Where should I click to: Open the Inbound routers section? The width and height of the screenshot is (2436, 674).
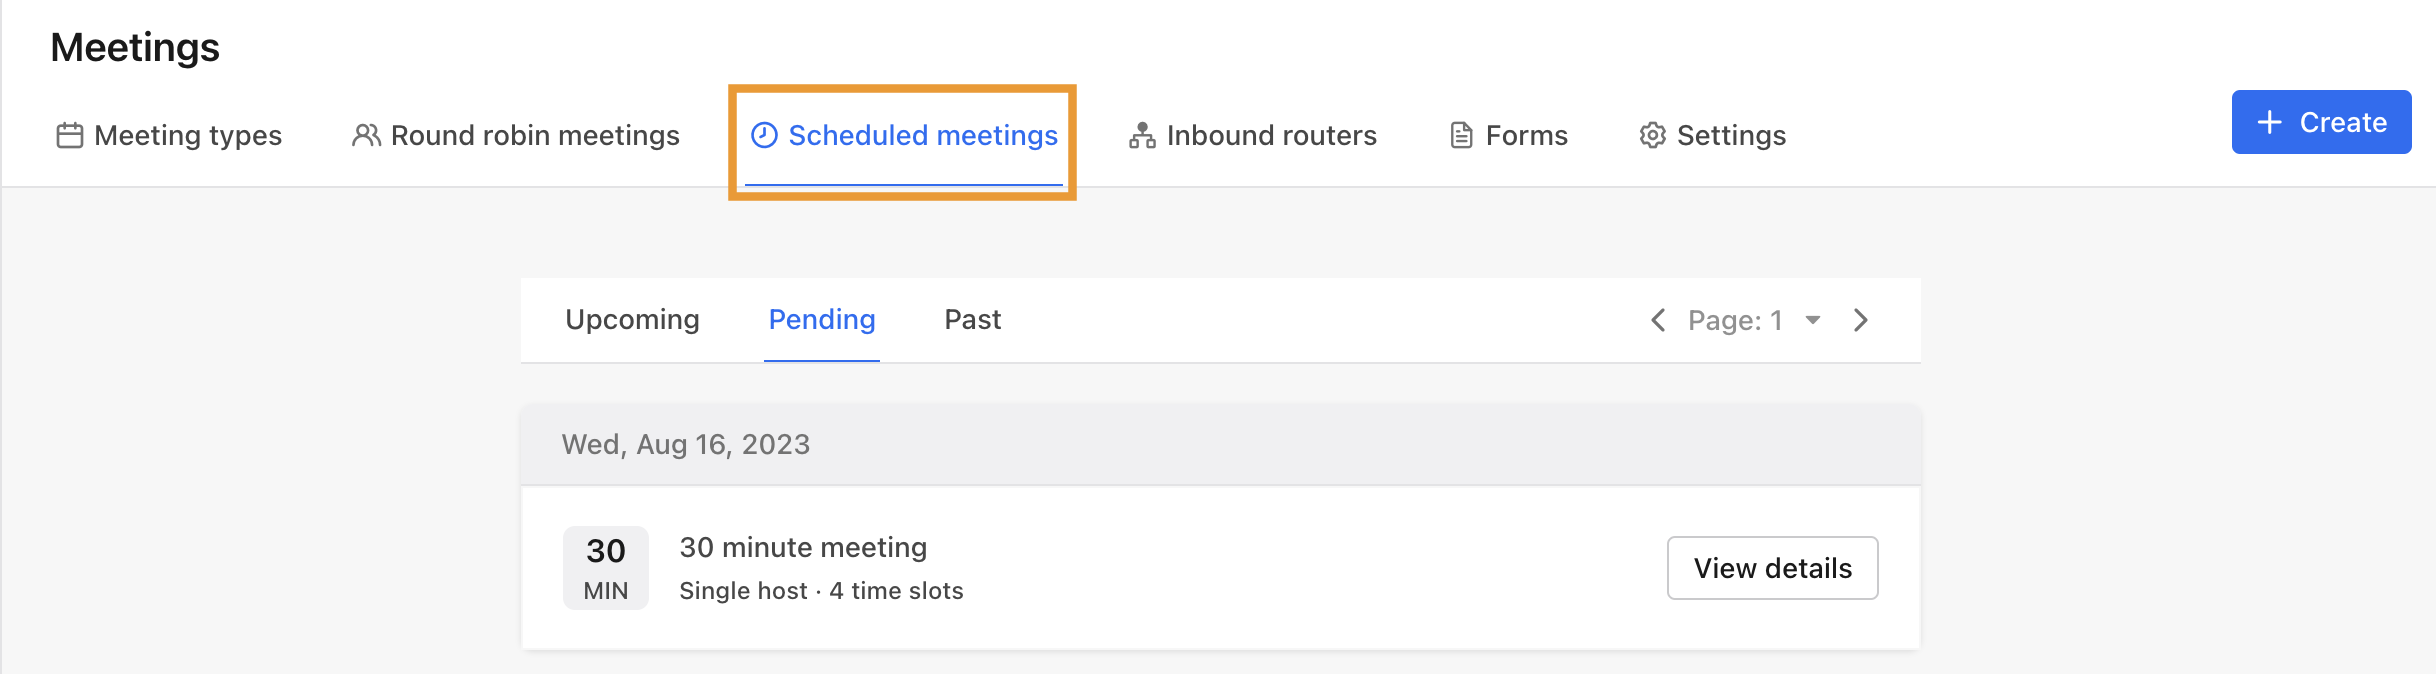pyautogui.click(x=1271, y=134)
